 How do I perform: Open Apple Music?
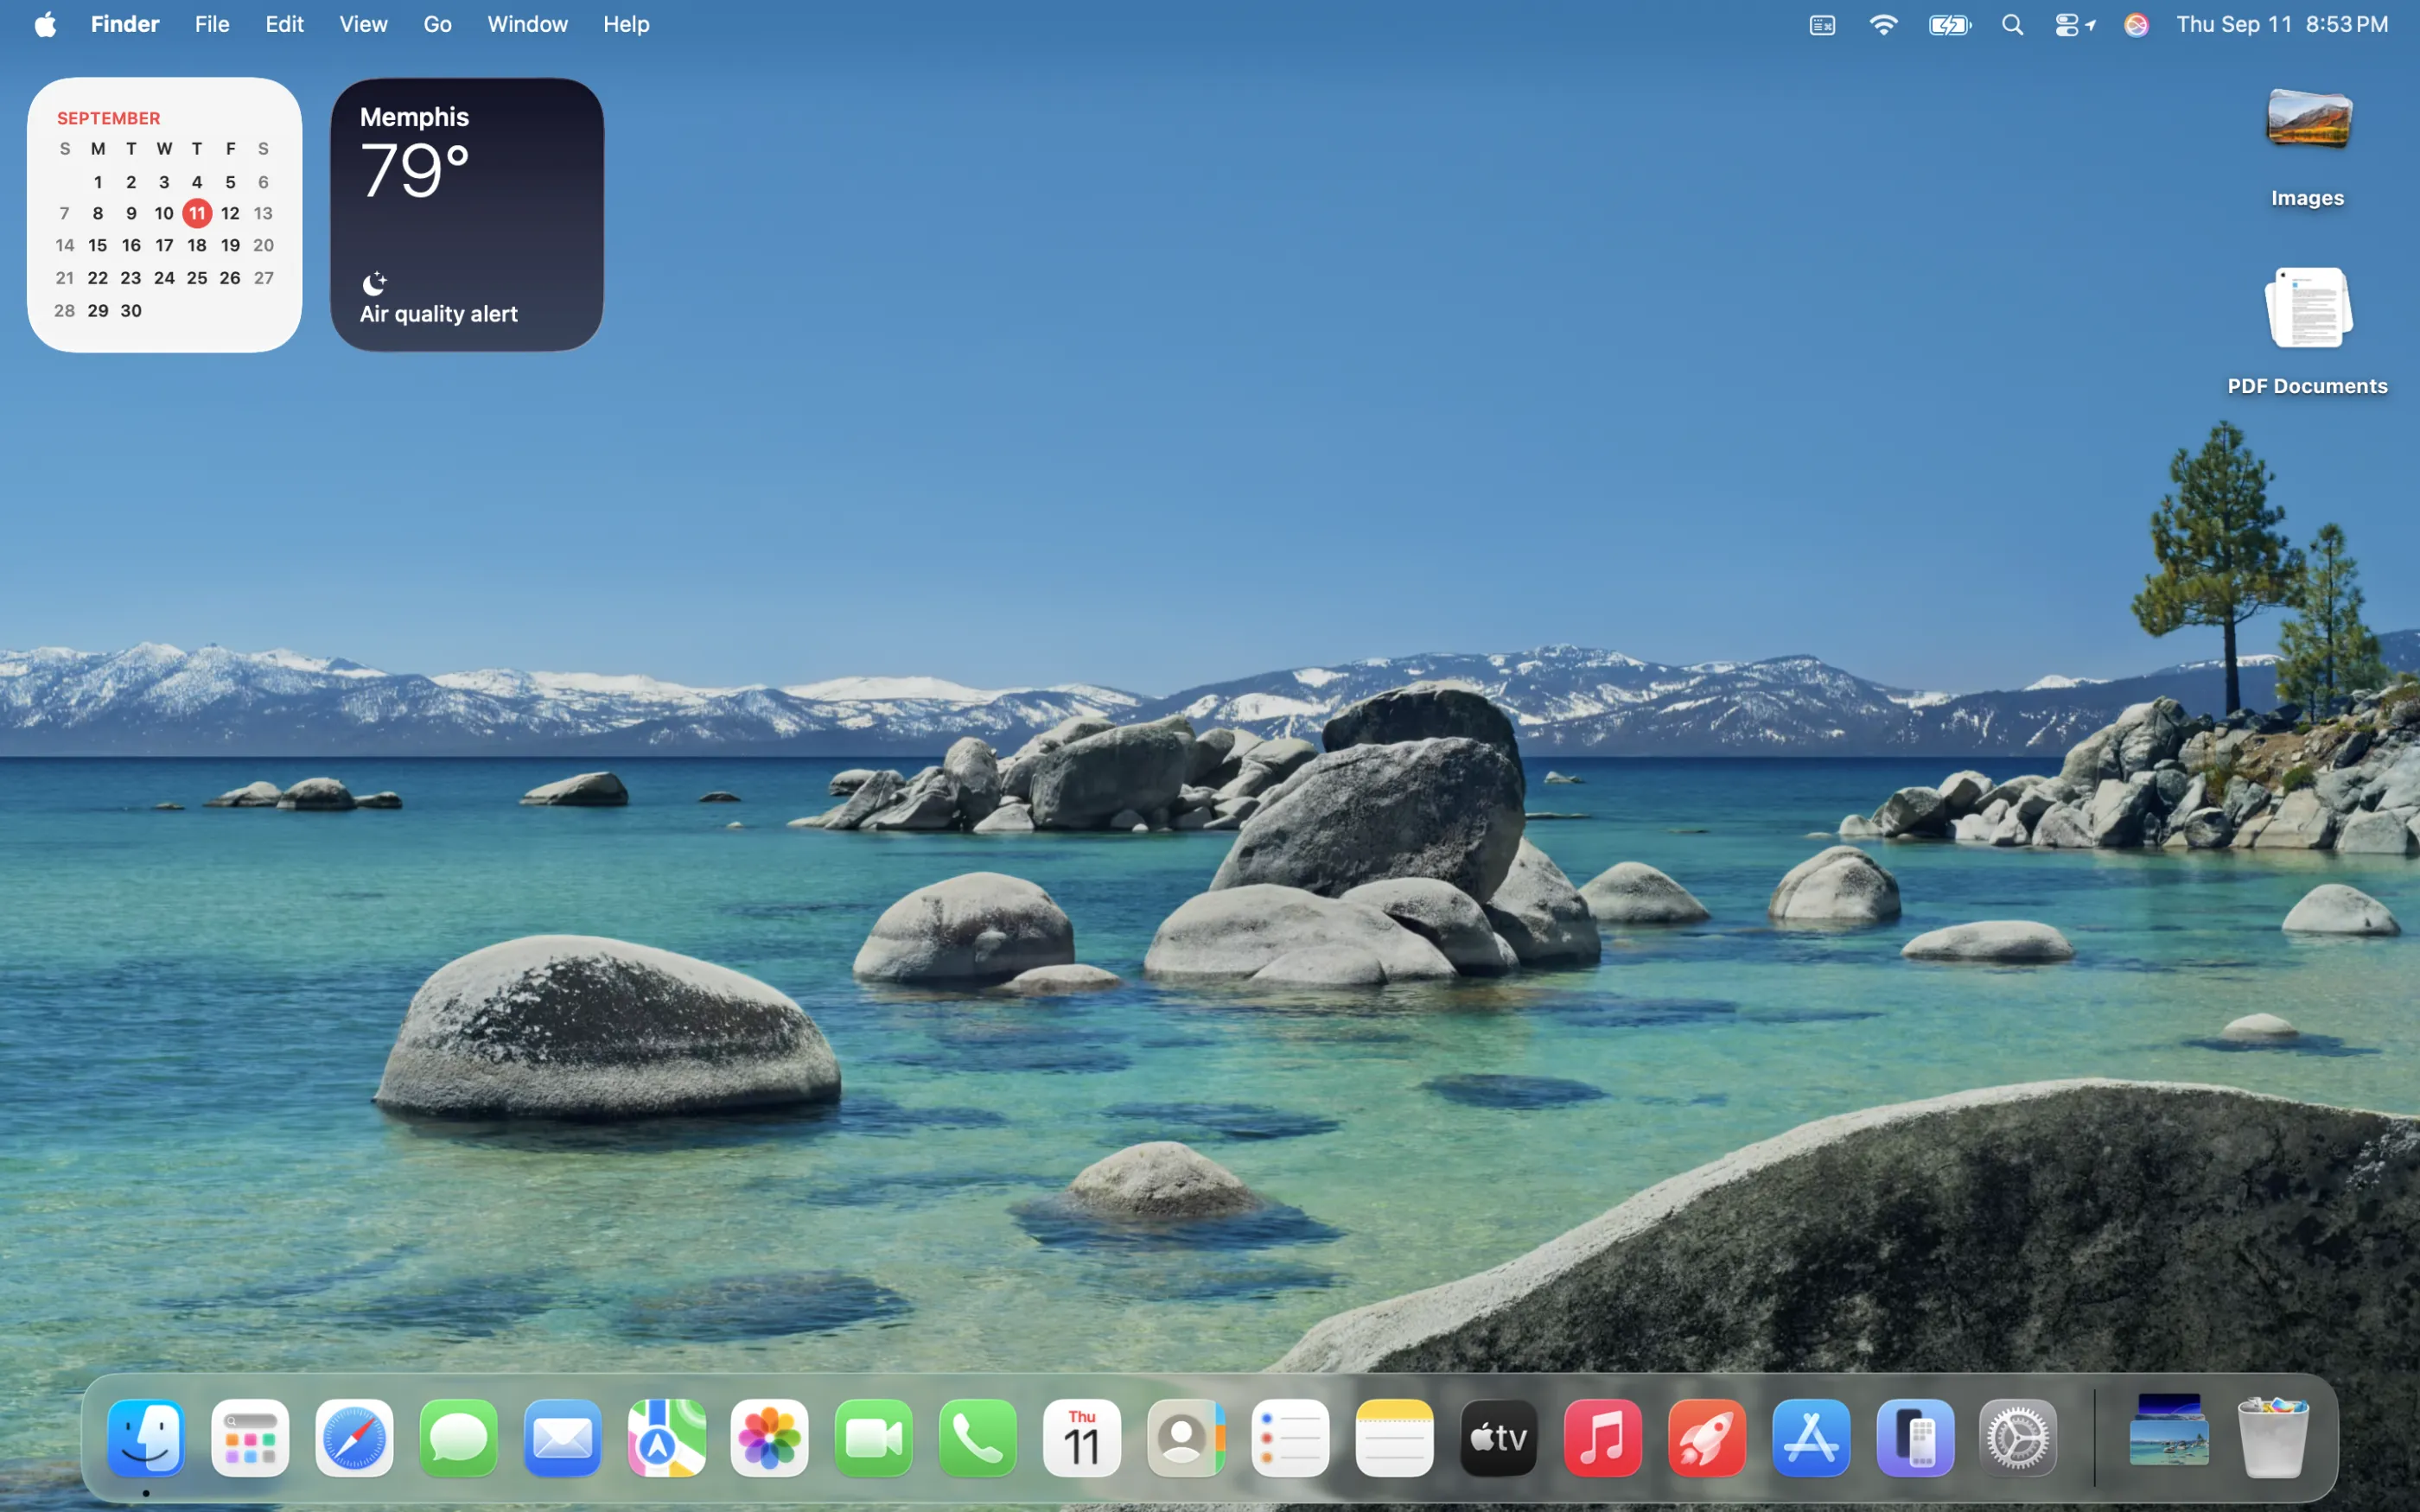click(1601, 1437)
